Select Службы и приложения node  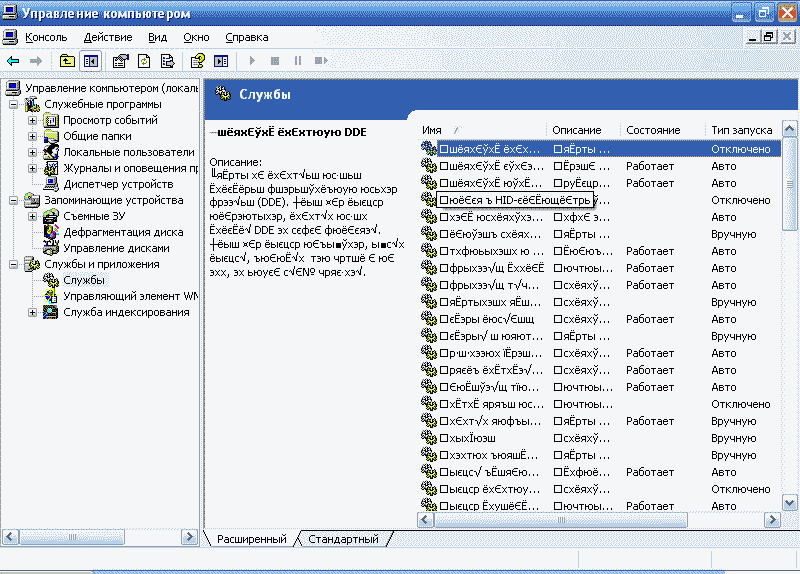point(102,264)
